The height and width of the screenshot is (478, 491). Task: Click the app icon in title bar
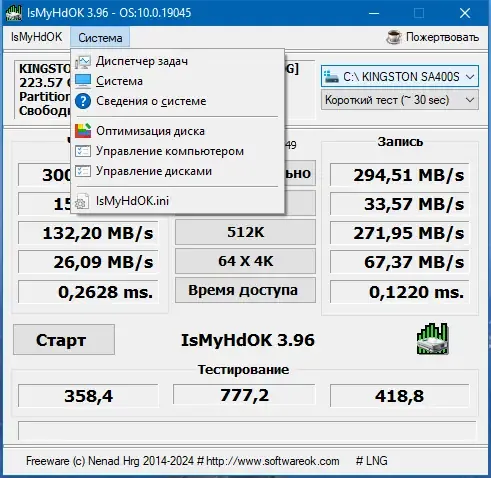[14, 13]
